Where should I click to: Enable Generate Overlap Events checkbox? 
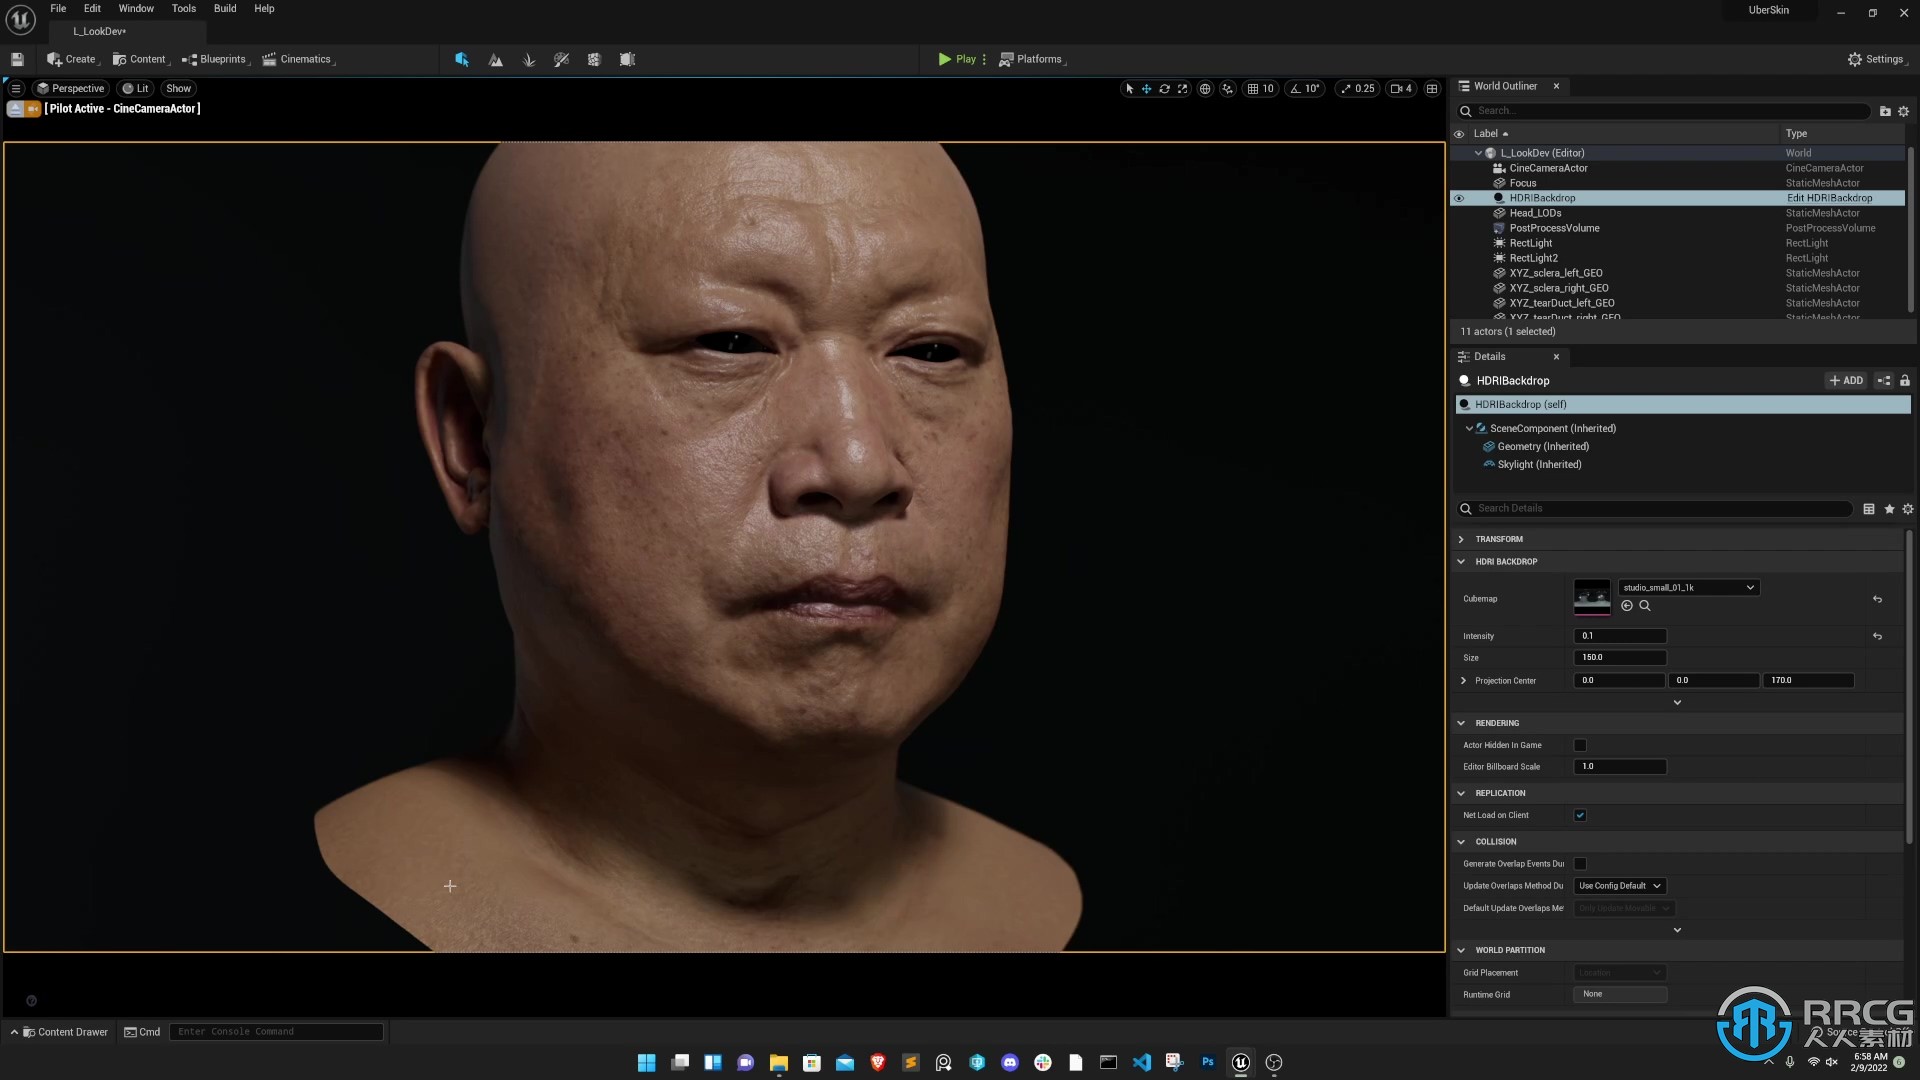[x=1580, y=864]
